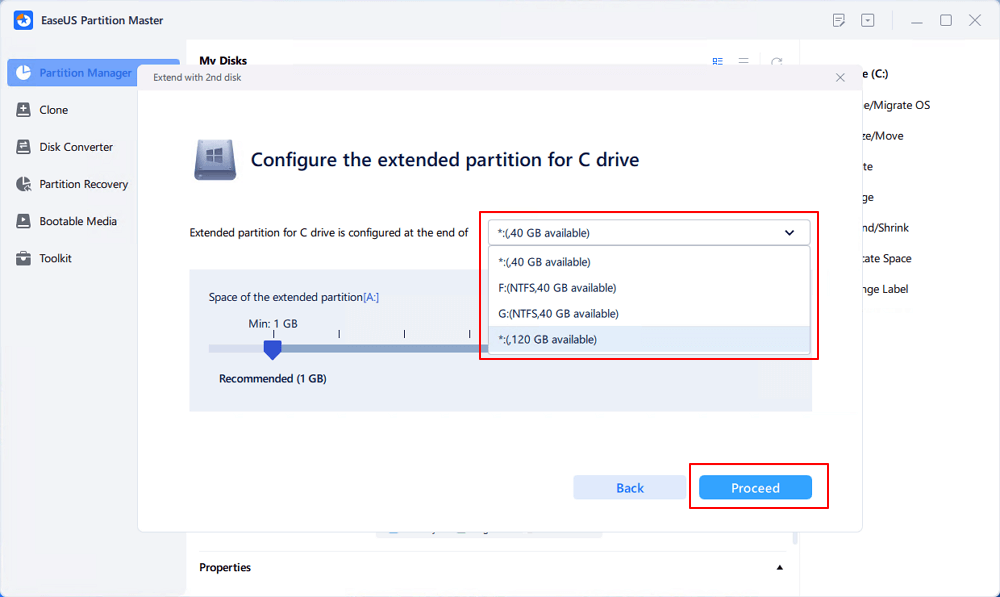Click the Back button

coord(630,488)
